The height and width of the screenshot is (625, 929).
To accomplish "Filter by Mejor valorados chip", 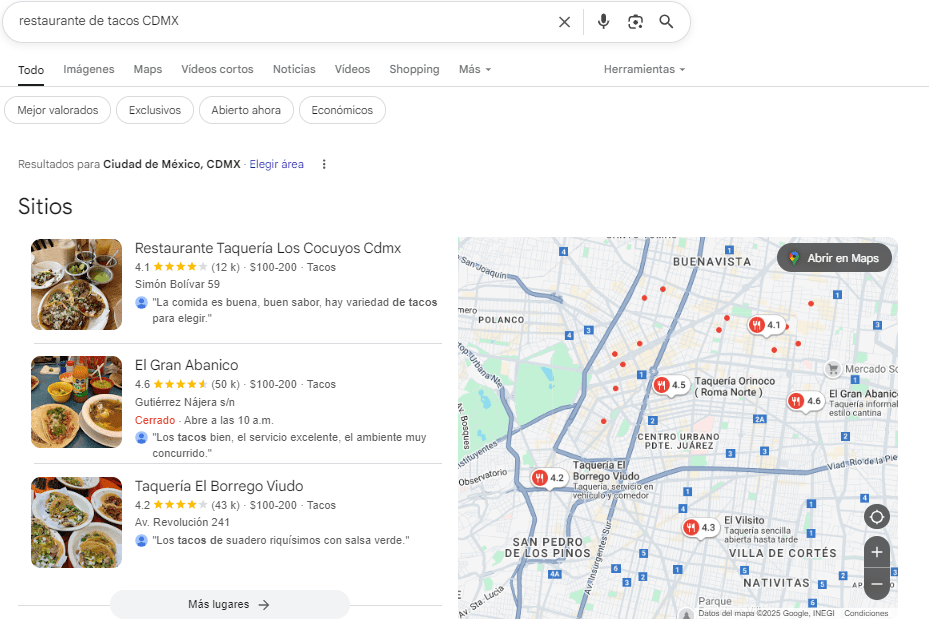I will tap(57, 110).
